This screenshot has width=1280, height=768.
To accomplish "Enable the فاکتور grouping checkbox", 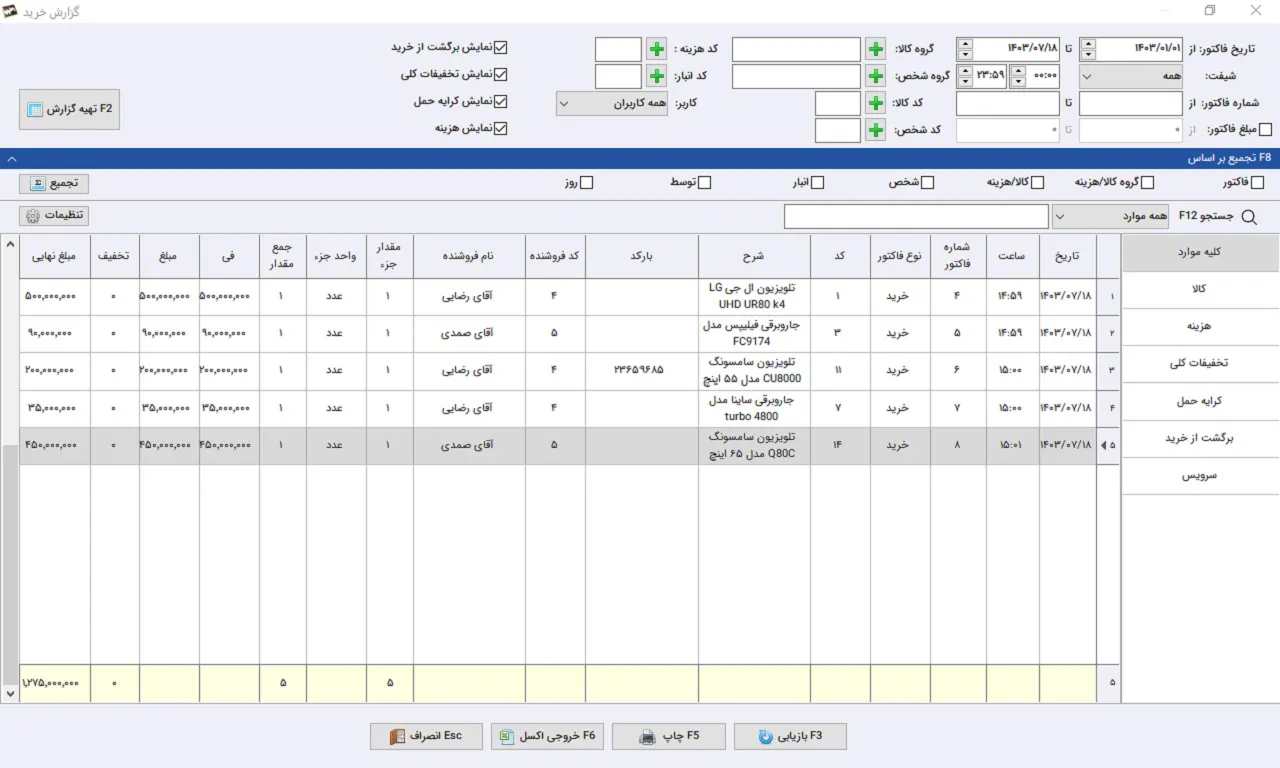I will click(1257, 183).
